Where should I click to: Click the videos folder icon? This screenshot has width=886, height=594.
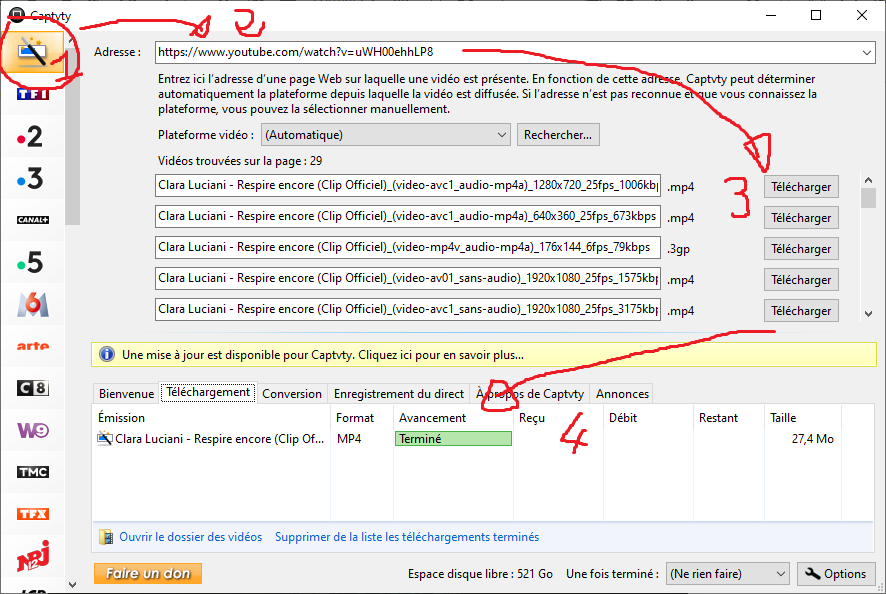(x=106, y=536)
